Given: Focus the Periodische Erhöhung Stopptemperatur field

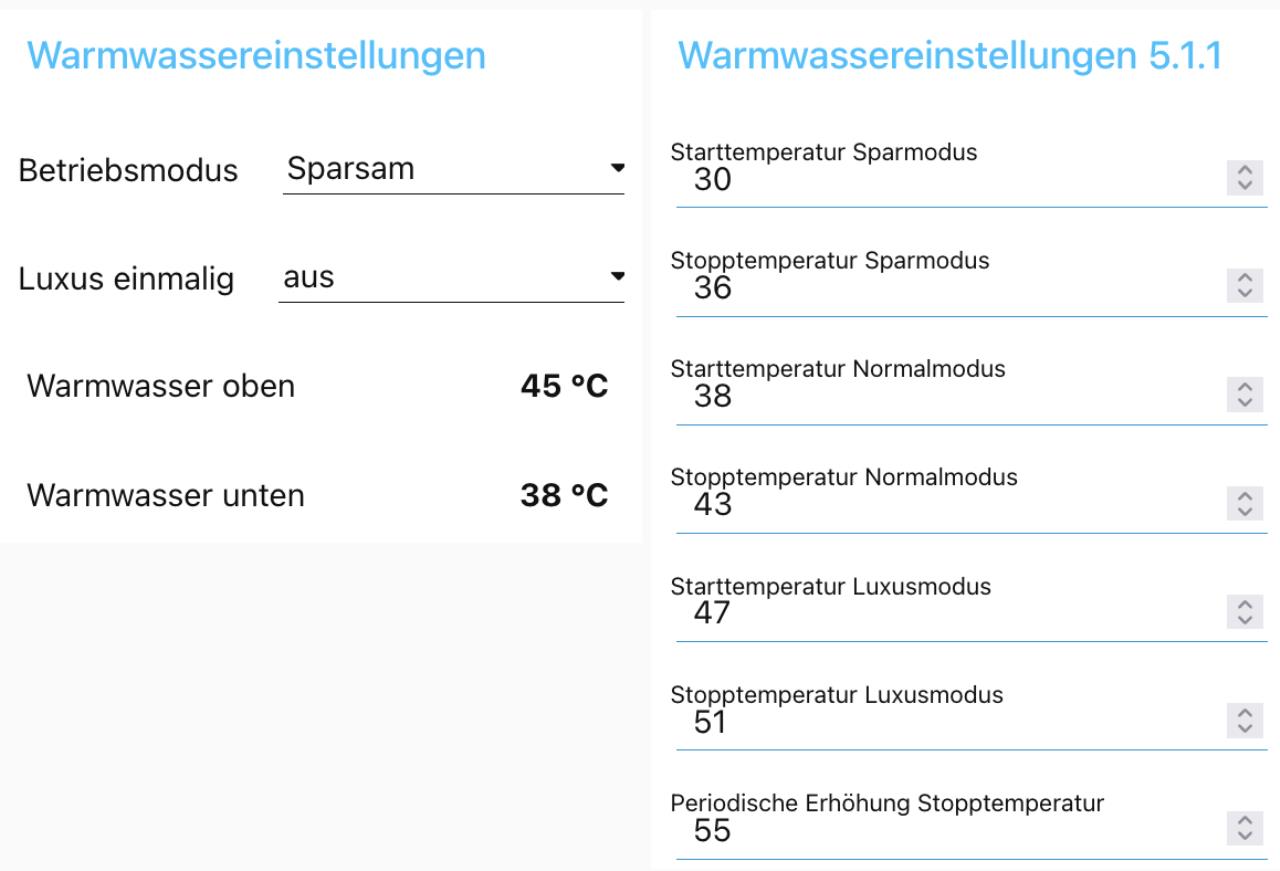Looking at the screenshot, I should pos(940,831).
